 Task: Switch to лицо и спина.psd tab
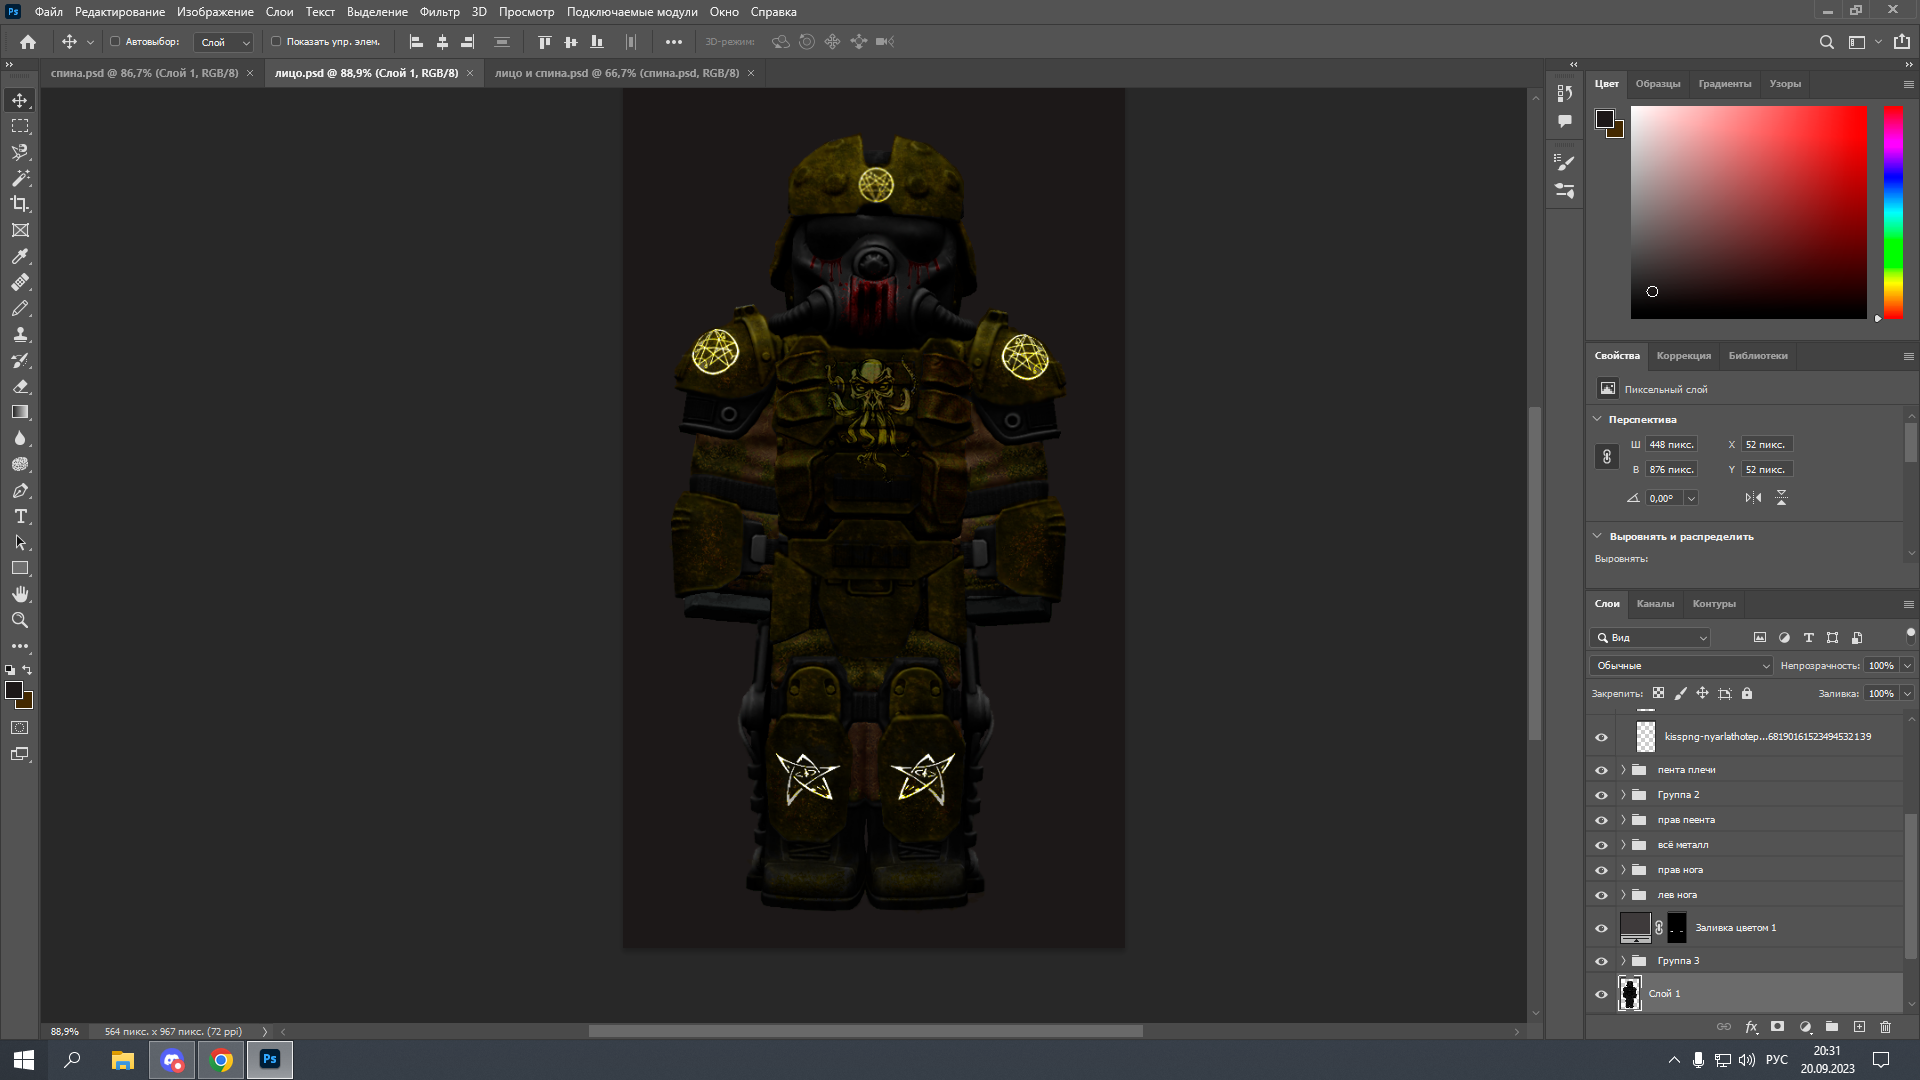pos(617,73)
